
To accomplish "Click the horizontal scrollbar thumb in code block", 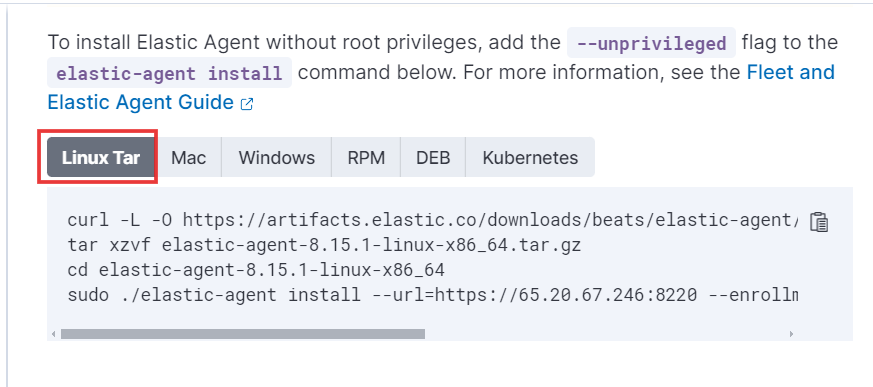I will (243, 334).
